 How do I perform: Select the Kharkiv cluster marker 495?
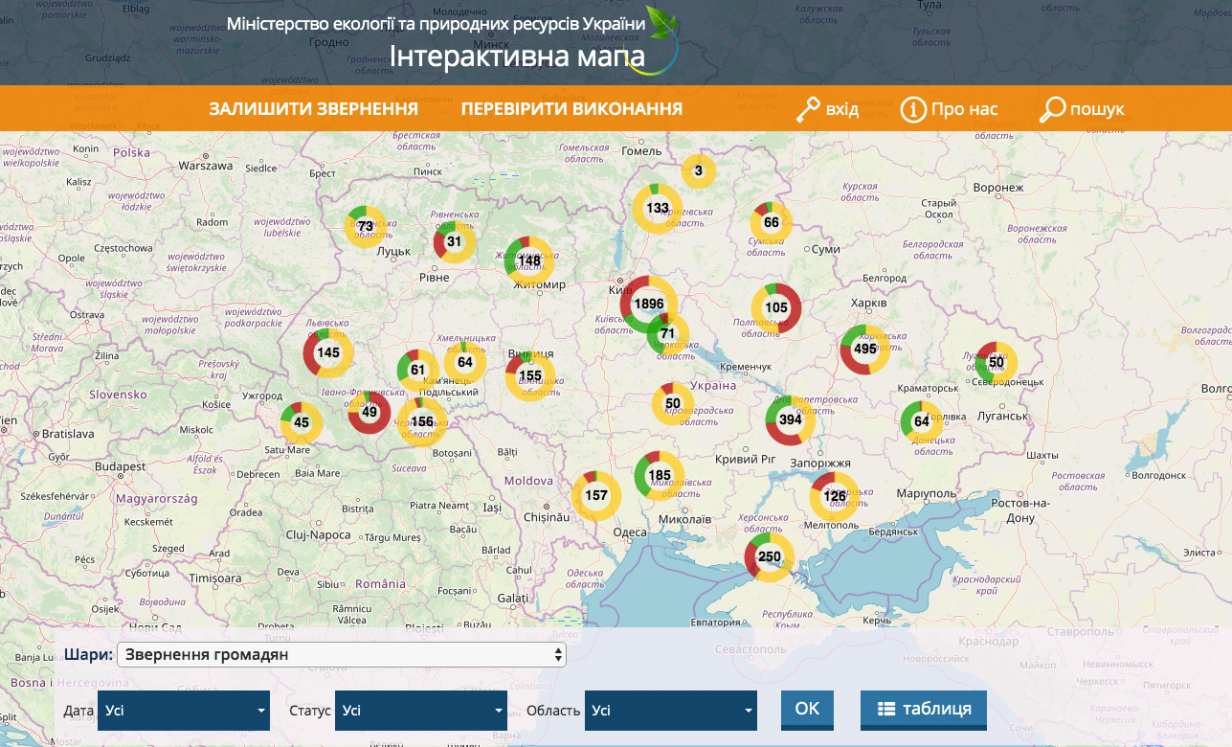click(x=865, y=349)
